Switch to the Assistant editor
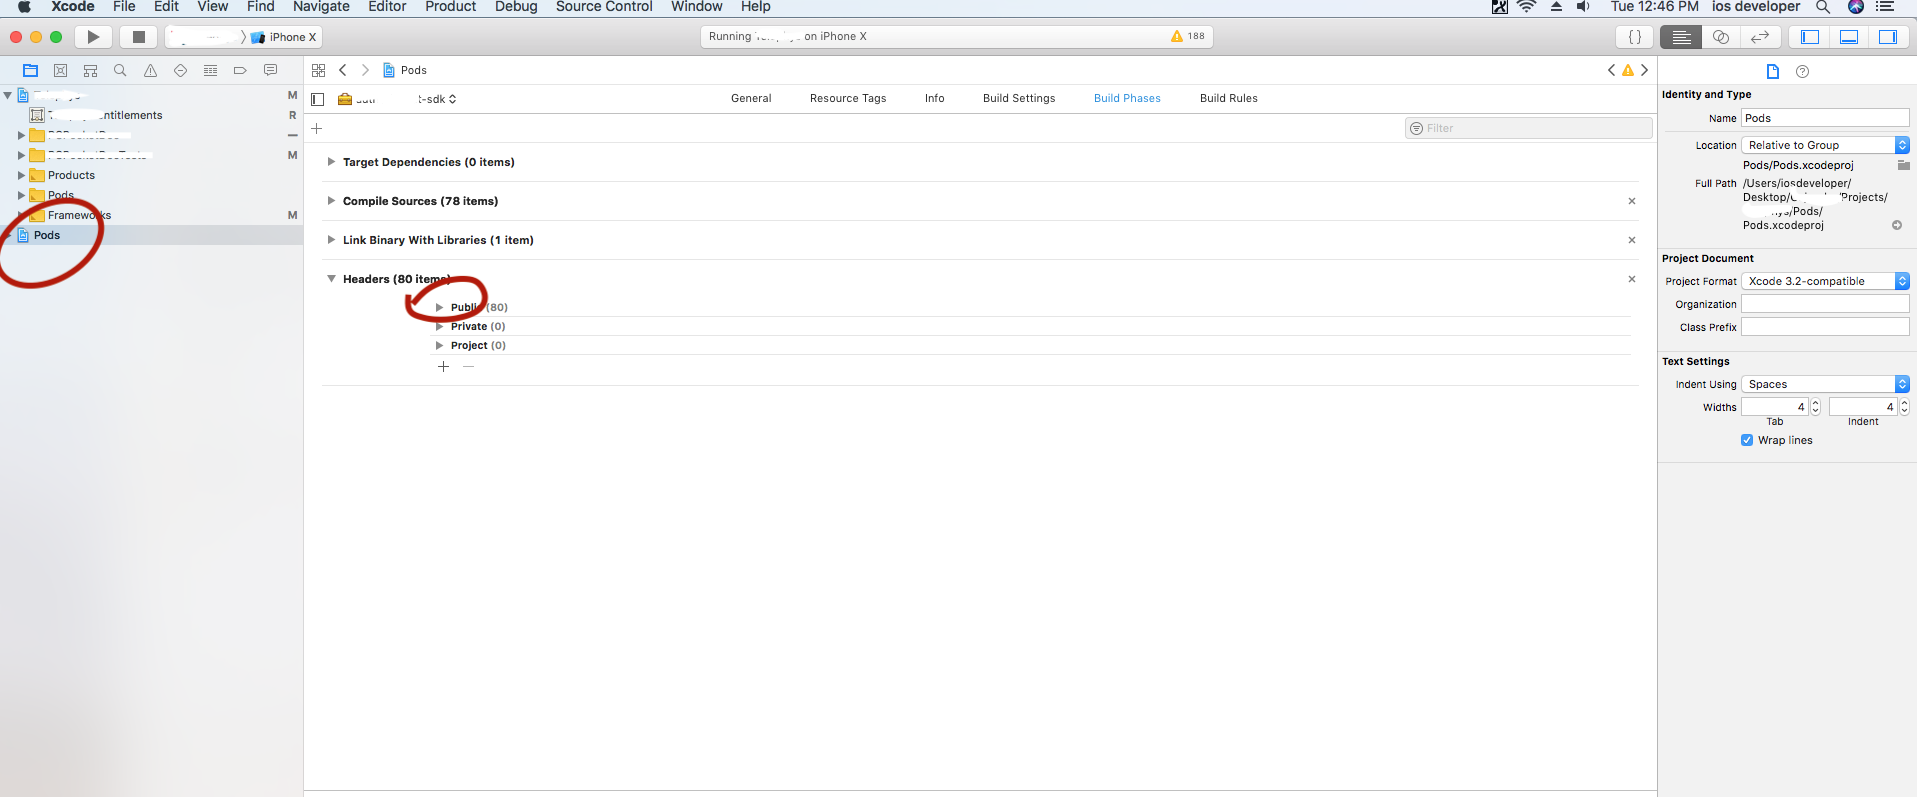This screenshot has height=797, width=1917. click(x=1721, y=37)
